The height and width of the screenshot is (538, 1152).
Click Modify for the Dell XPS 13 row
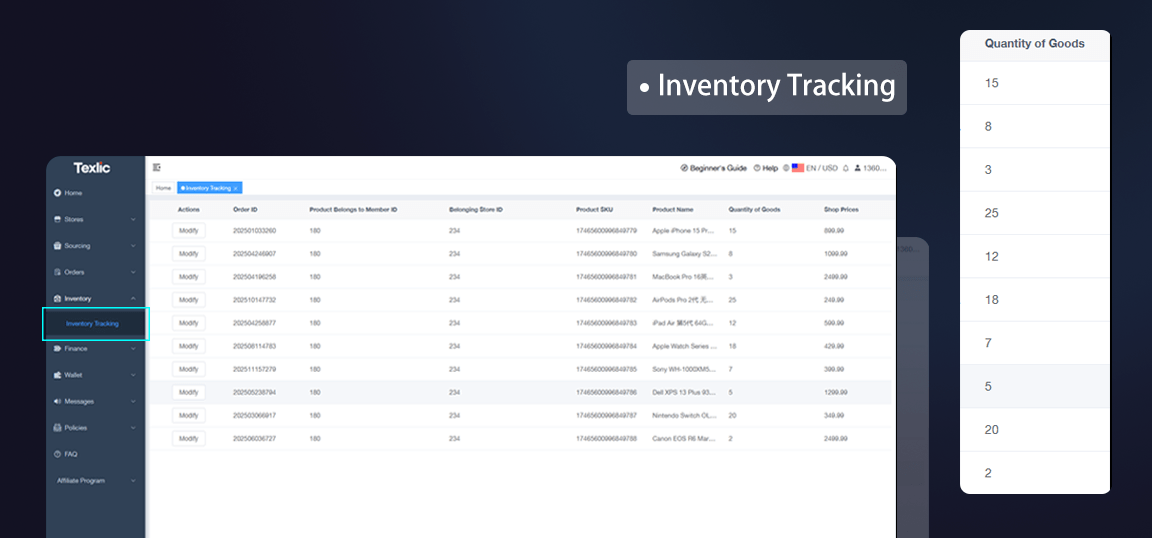(188, 392)
